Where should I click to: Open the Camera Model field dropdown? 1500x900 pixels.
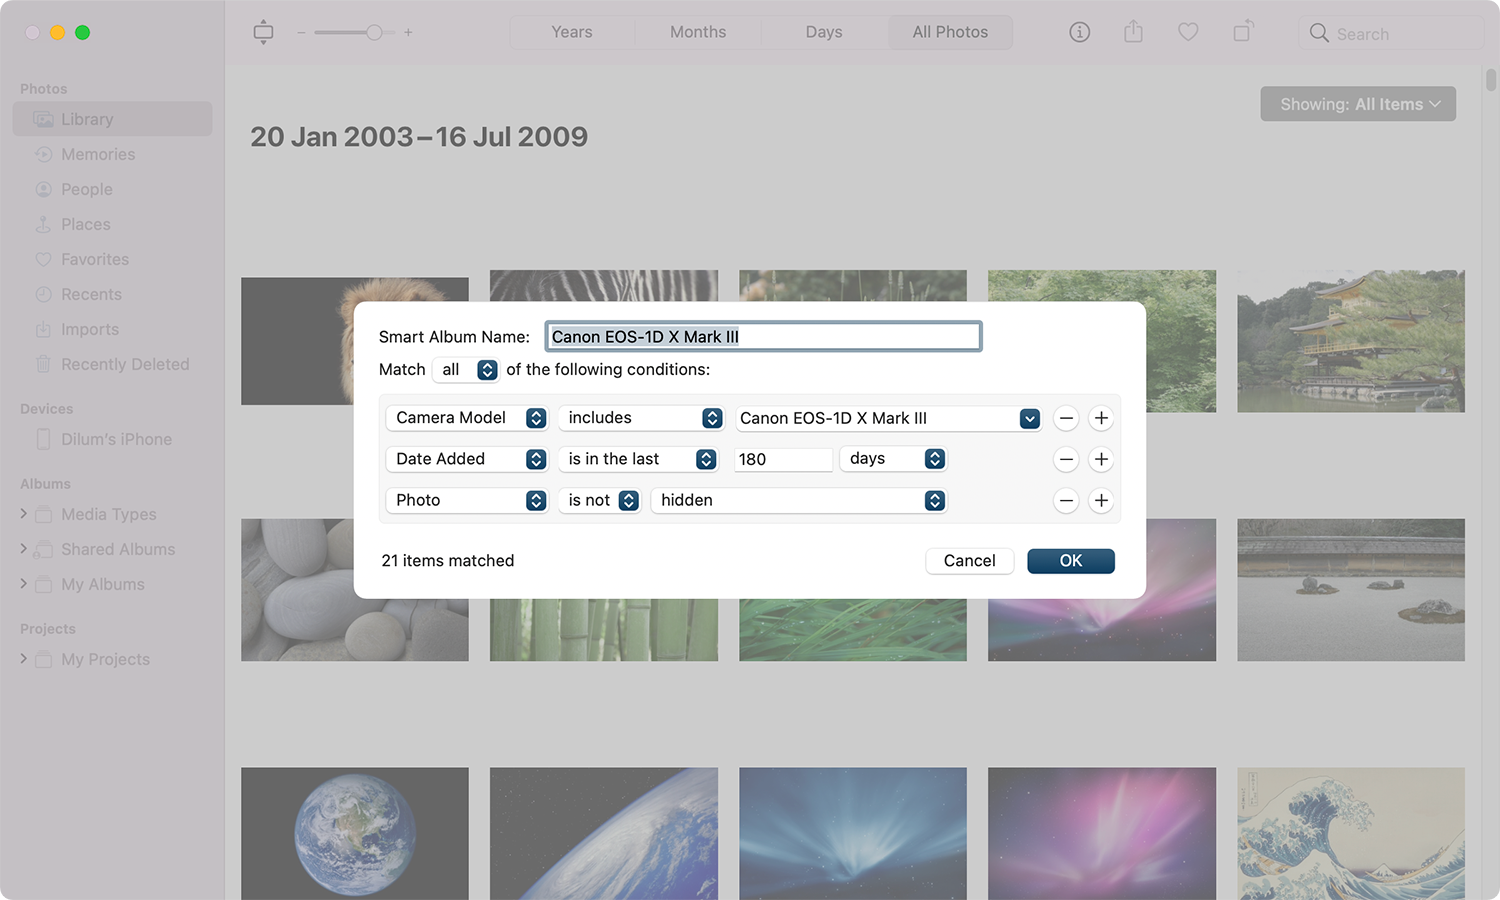[x=467, y=418]
